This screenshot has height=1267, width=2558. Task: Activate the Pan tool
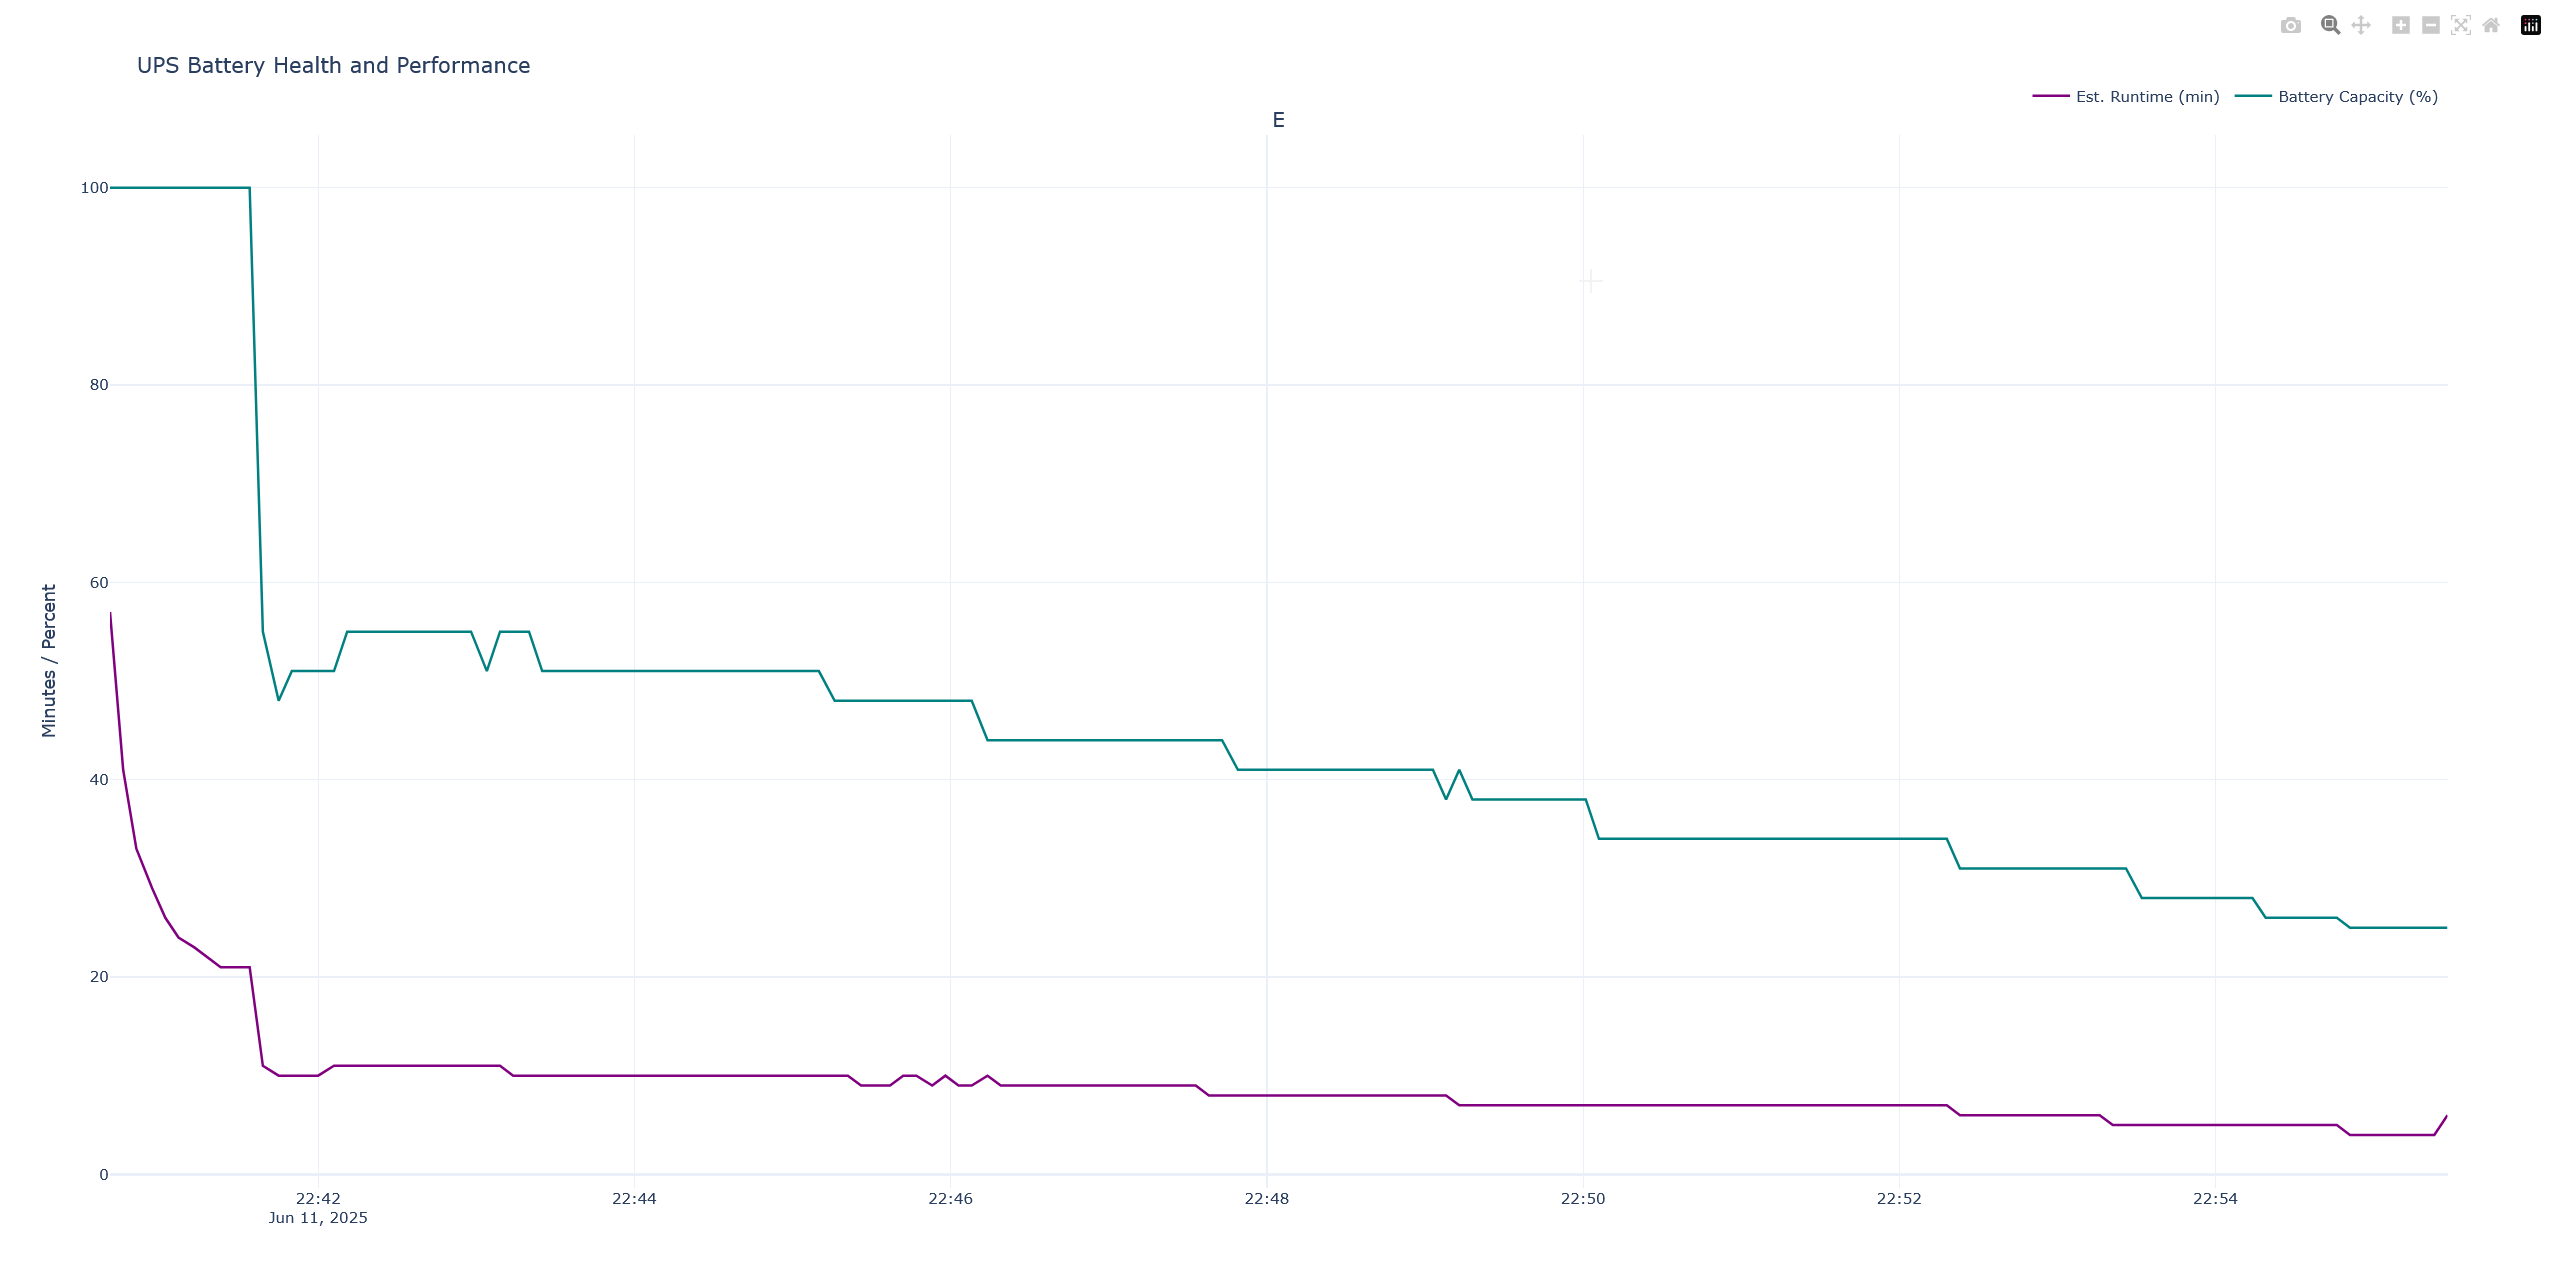(2361, 26)
